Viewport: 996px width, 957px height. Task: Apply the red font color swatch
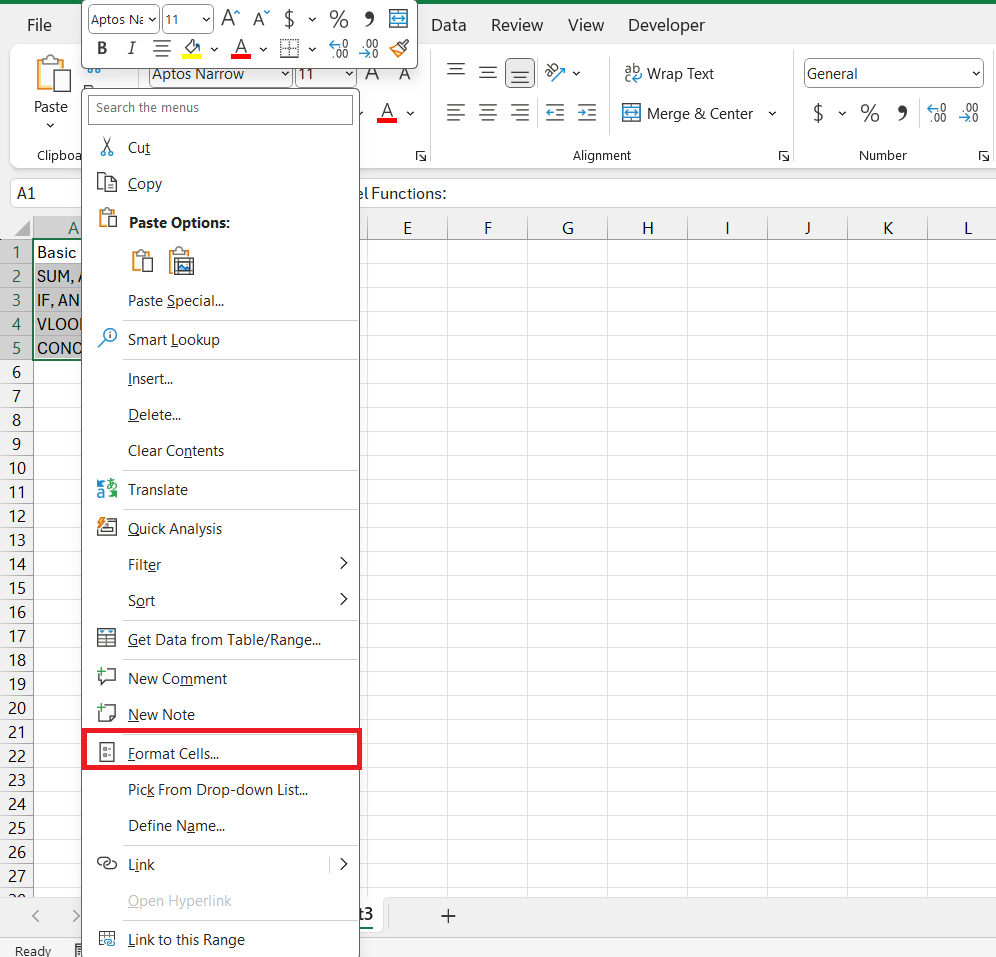tap(240, 47)
